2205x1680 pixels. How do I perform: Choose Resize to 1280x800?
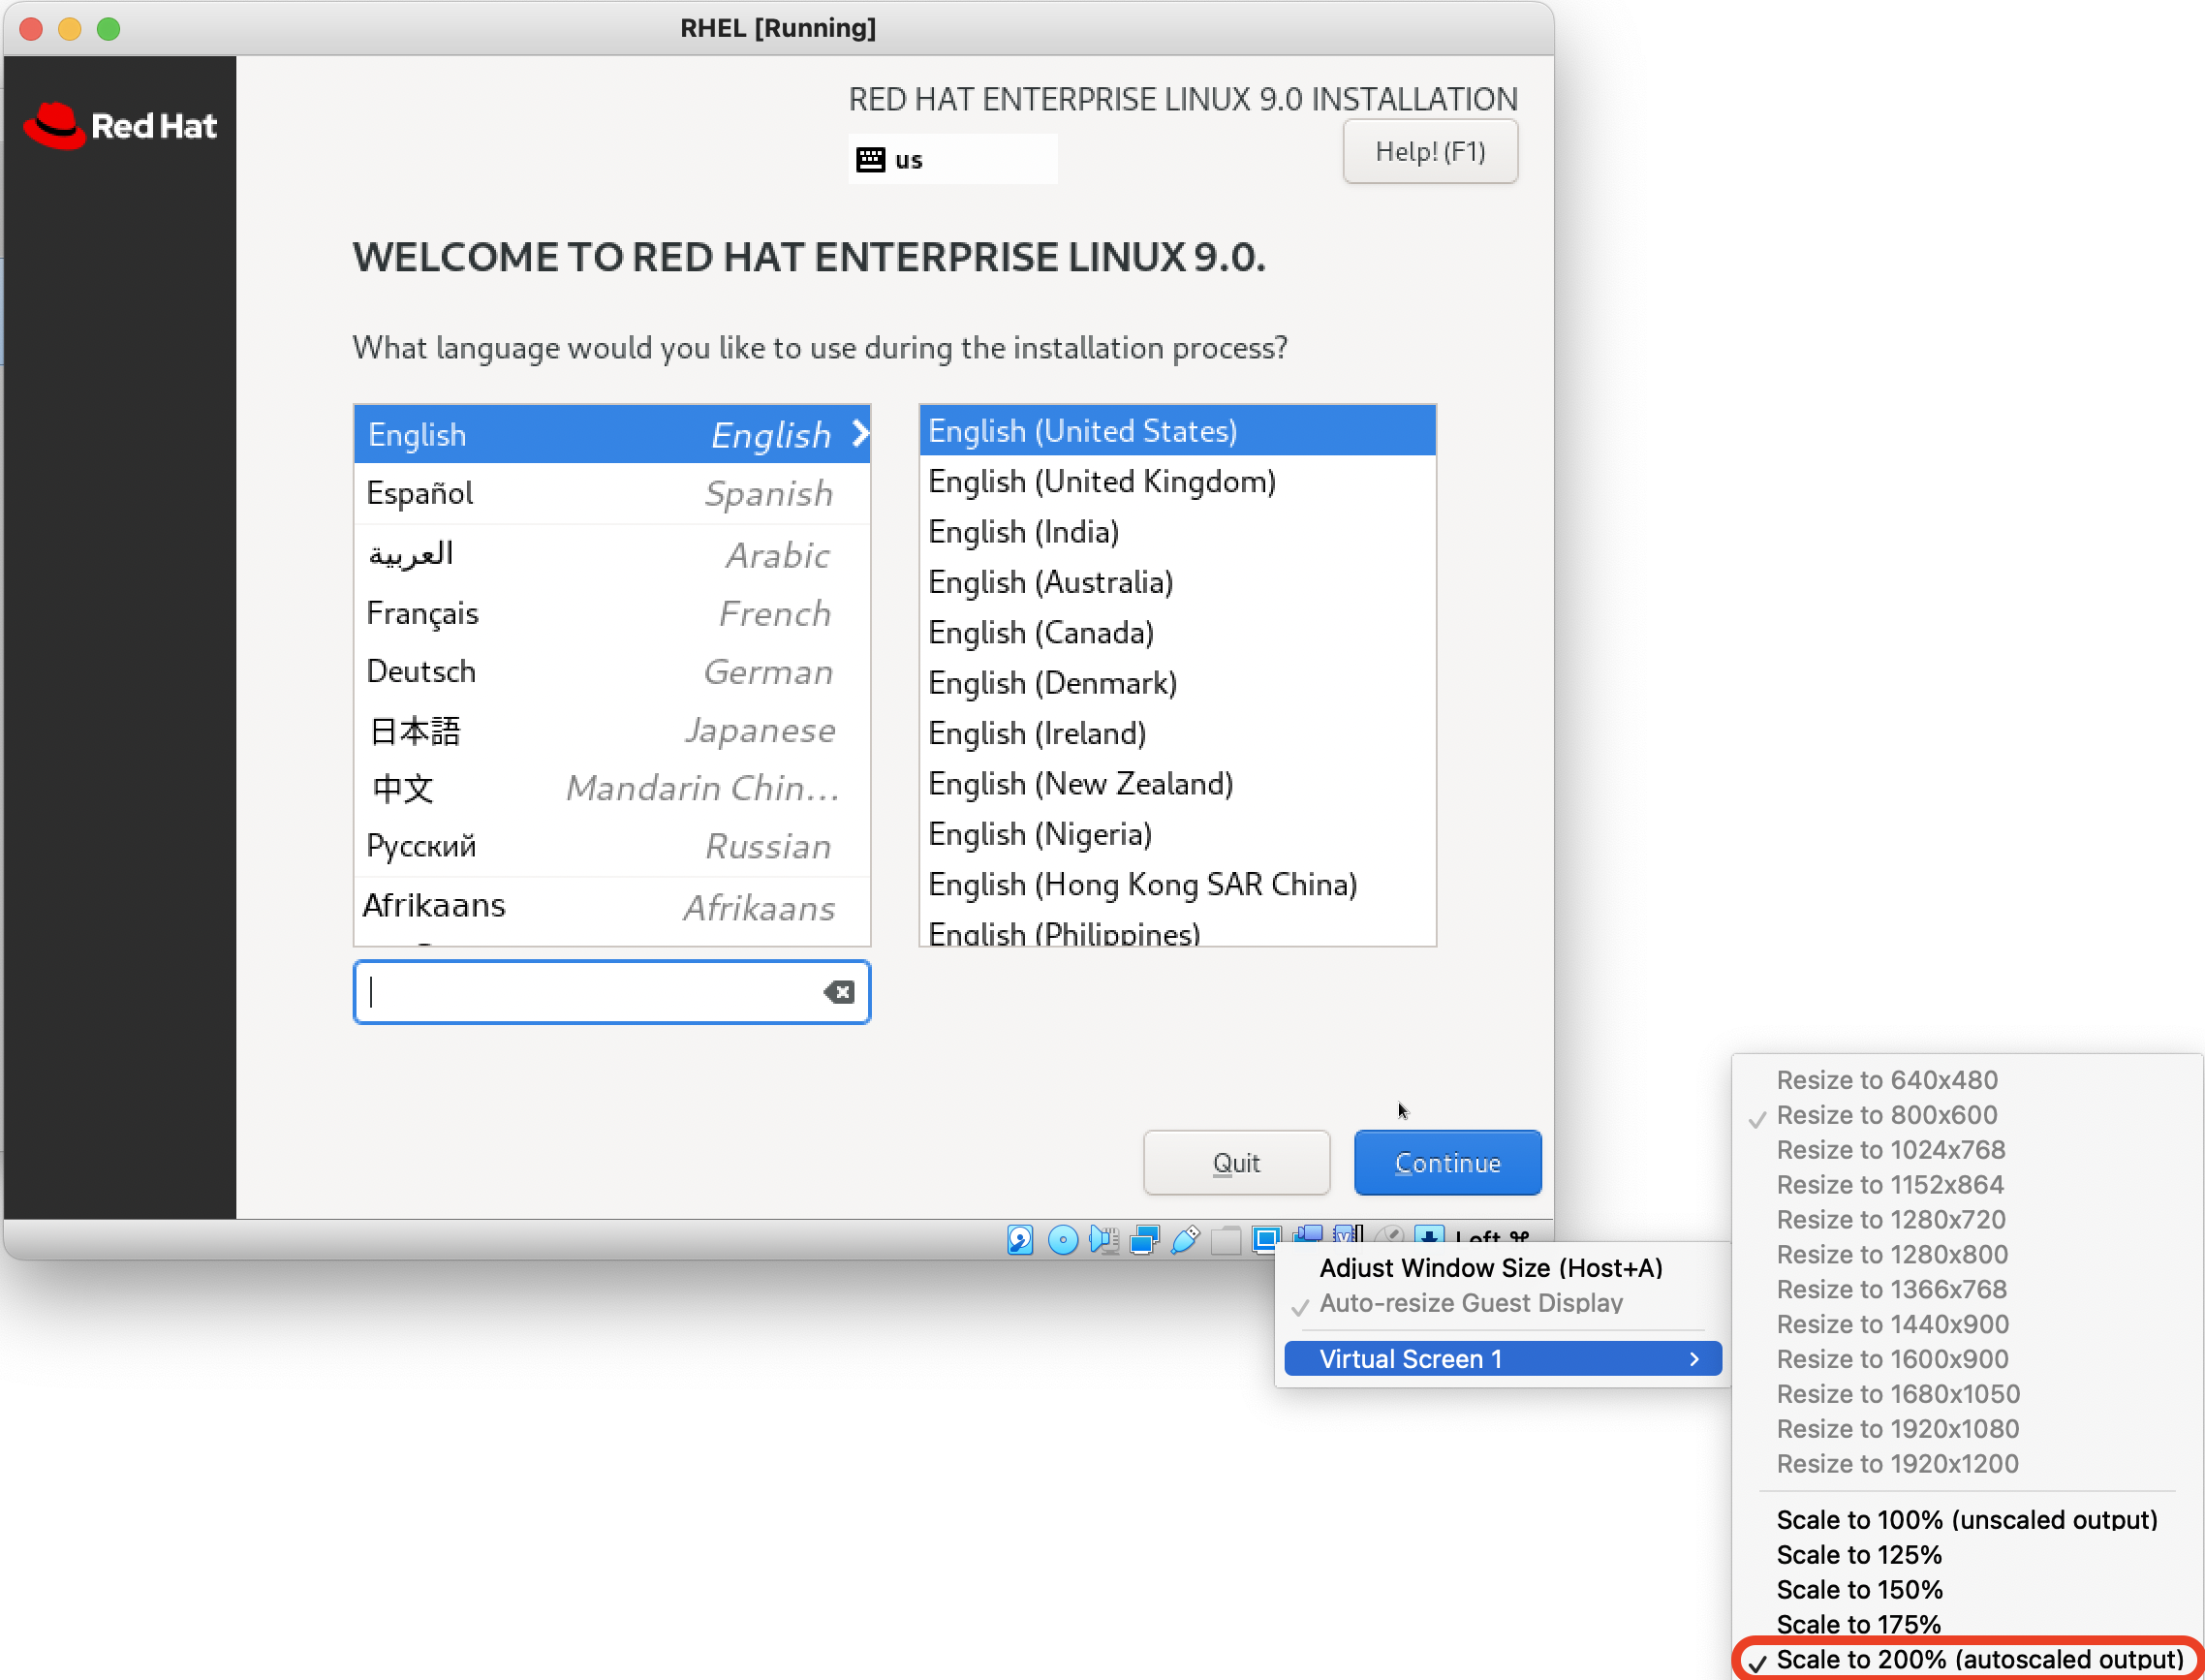point(1891,1255)
